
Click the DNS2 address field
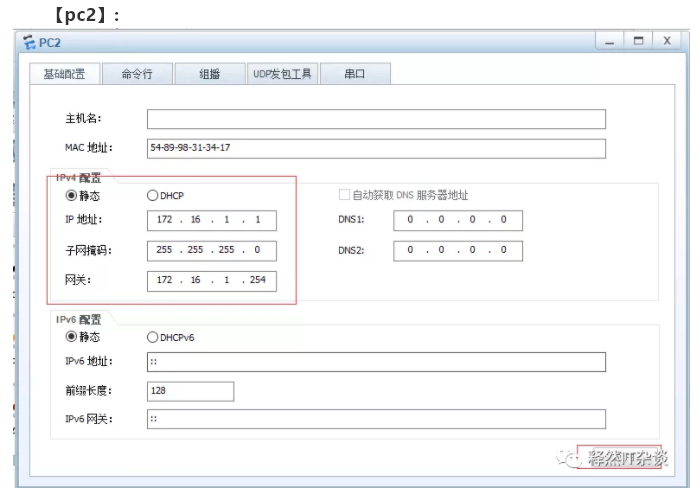click(458, 251)
